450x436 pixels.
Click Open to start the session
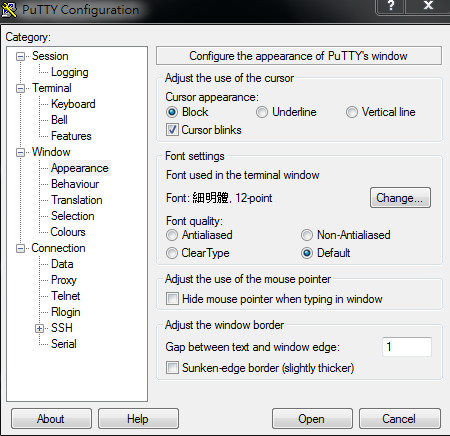[312, 419]
